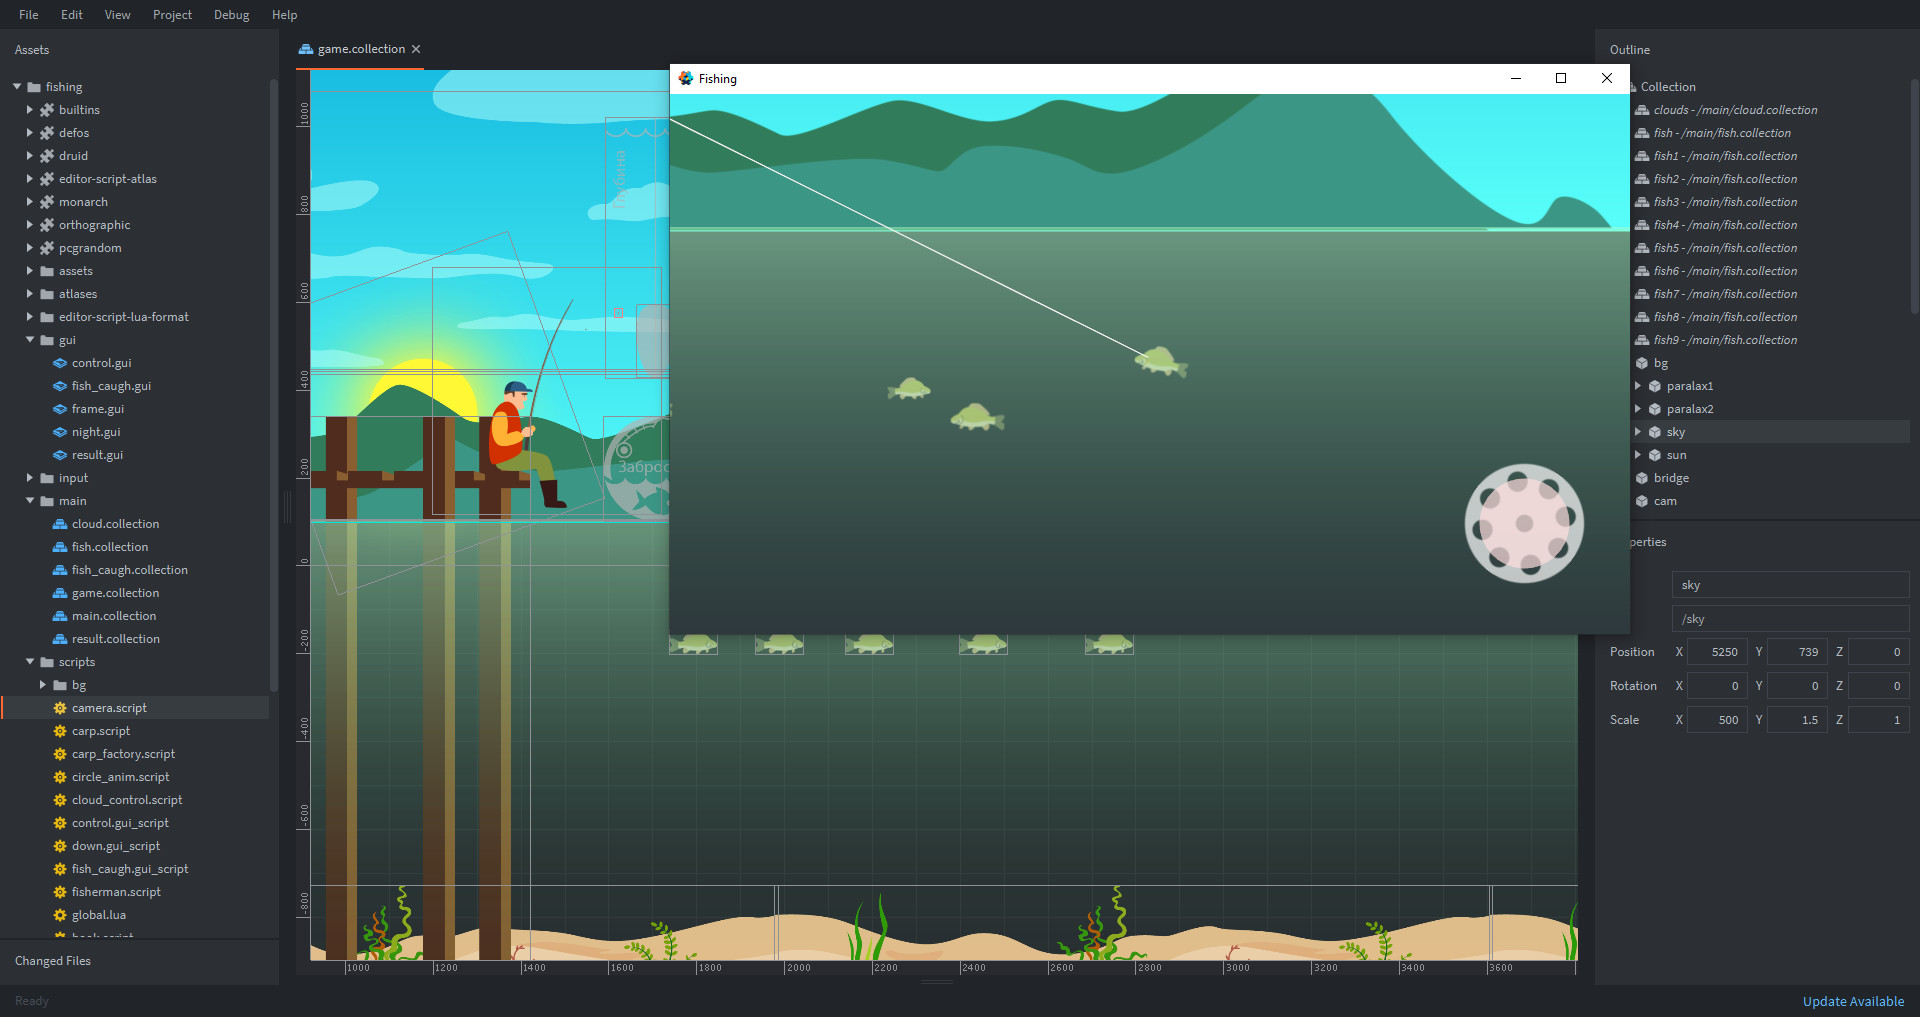Expand the paralax1 node in Outline
This screenshot has height=1017, width=1920.
[1639, 385]
